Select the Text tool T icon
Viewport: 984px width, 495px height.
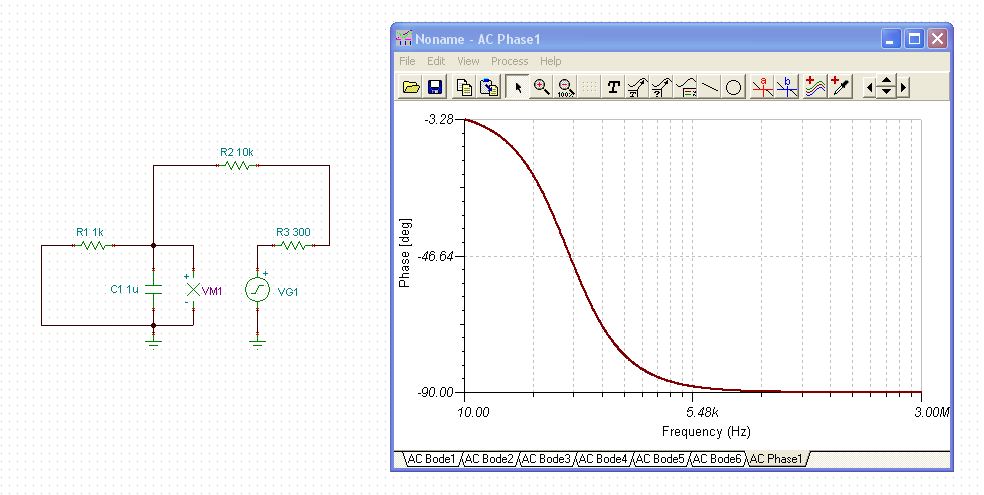coord(613,87)
